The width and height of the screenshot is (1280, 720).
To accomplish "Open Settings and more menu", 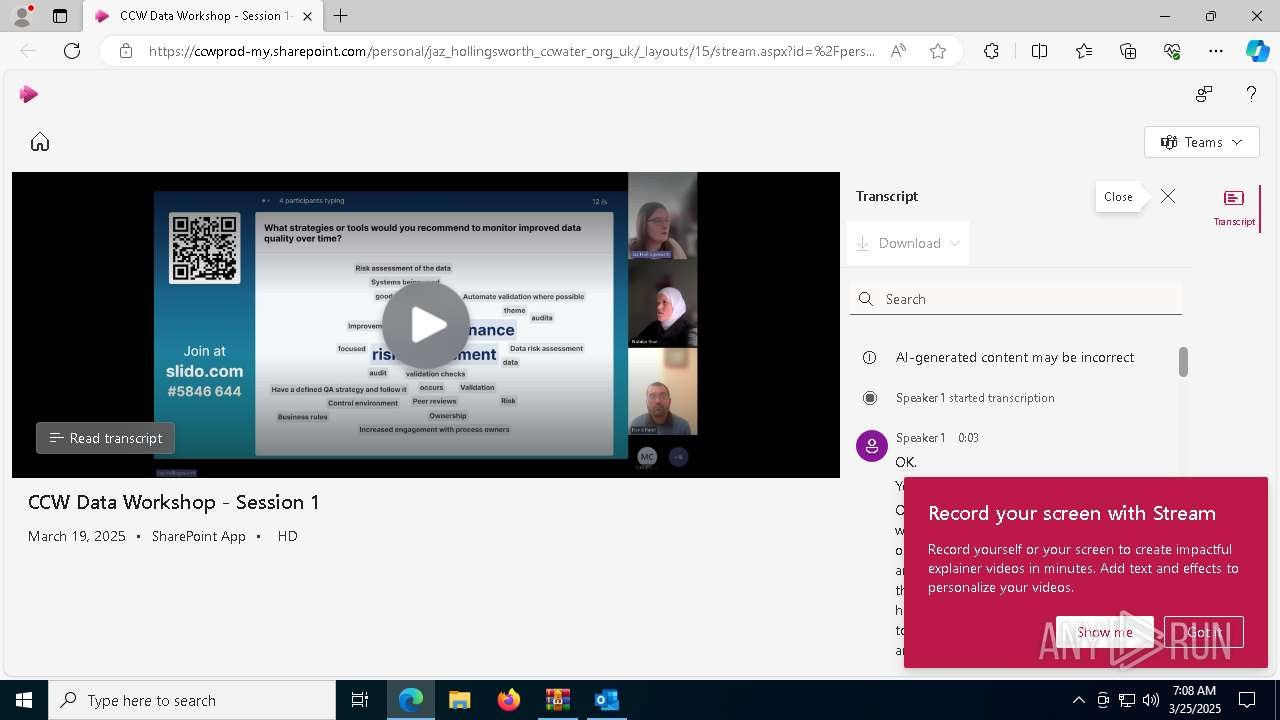I will [x=1216, y=51].
